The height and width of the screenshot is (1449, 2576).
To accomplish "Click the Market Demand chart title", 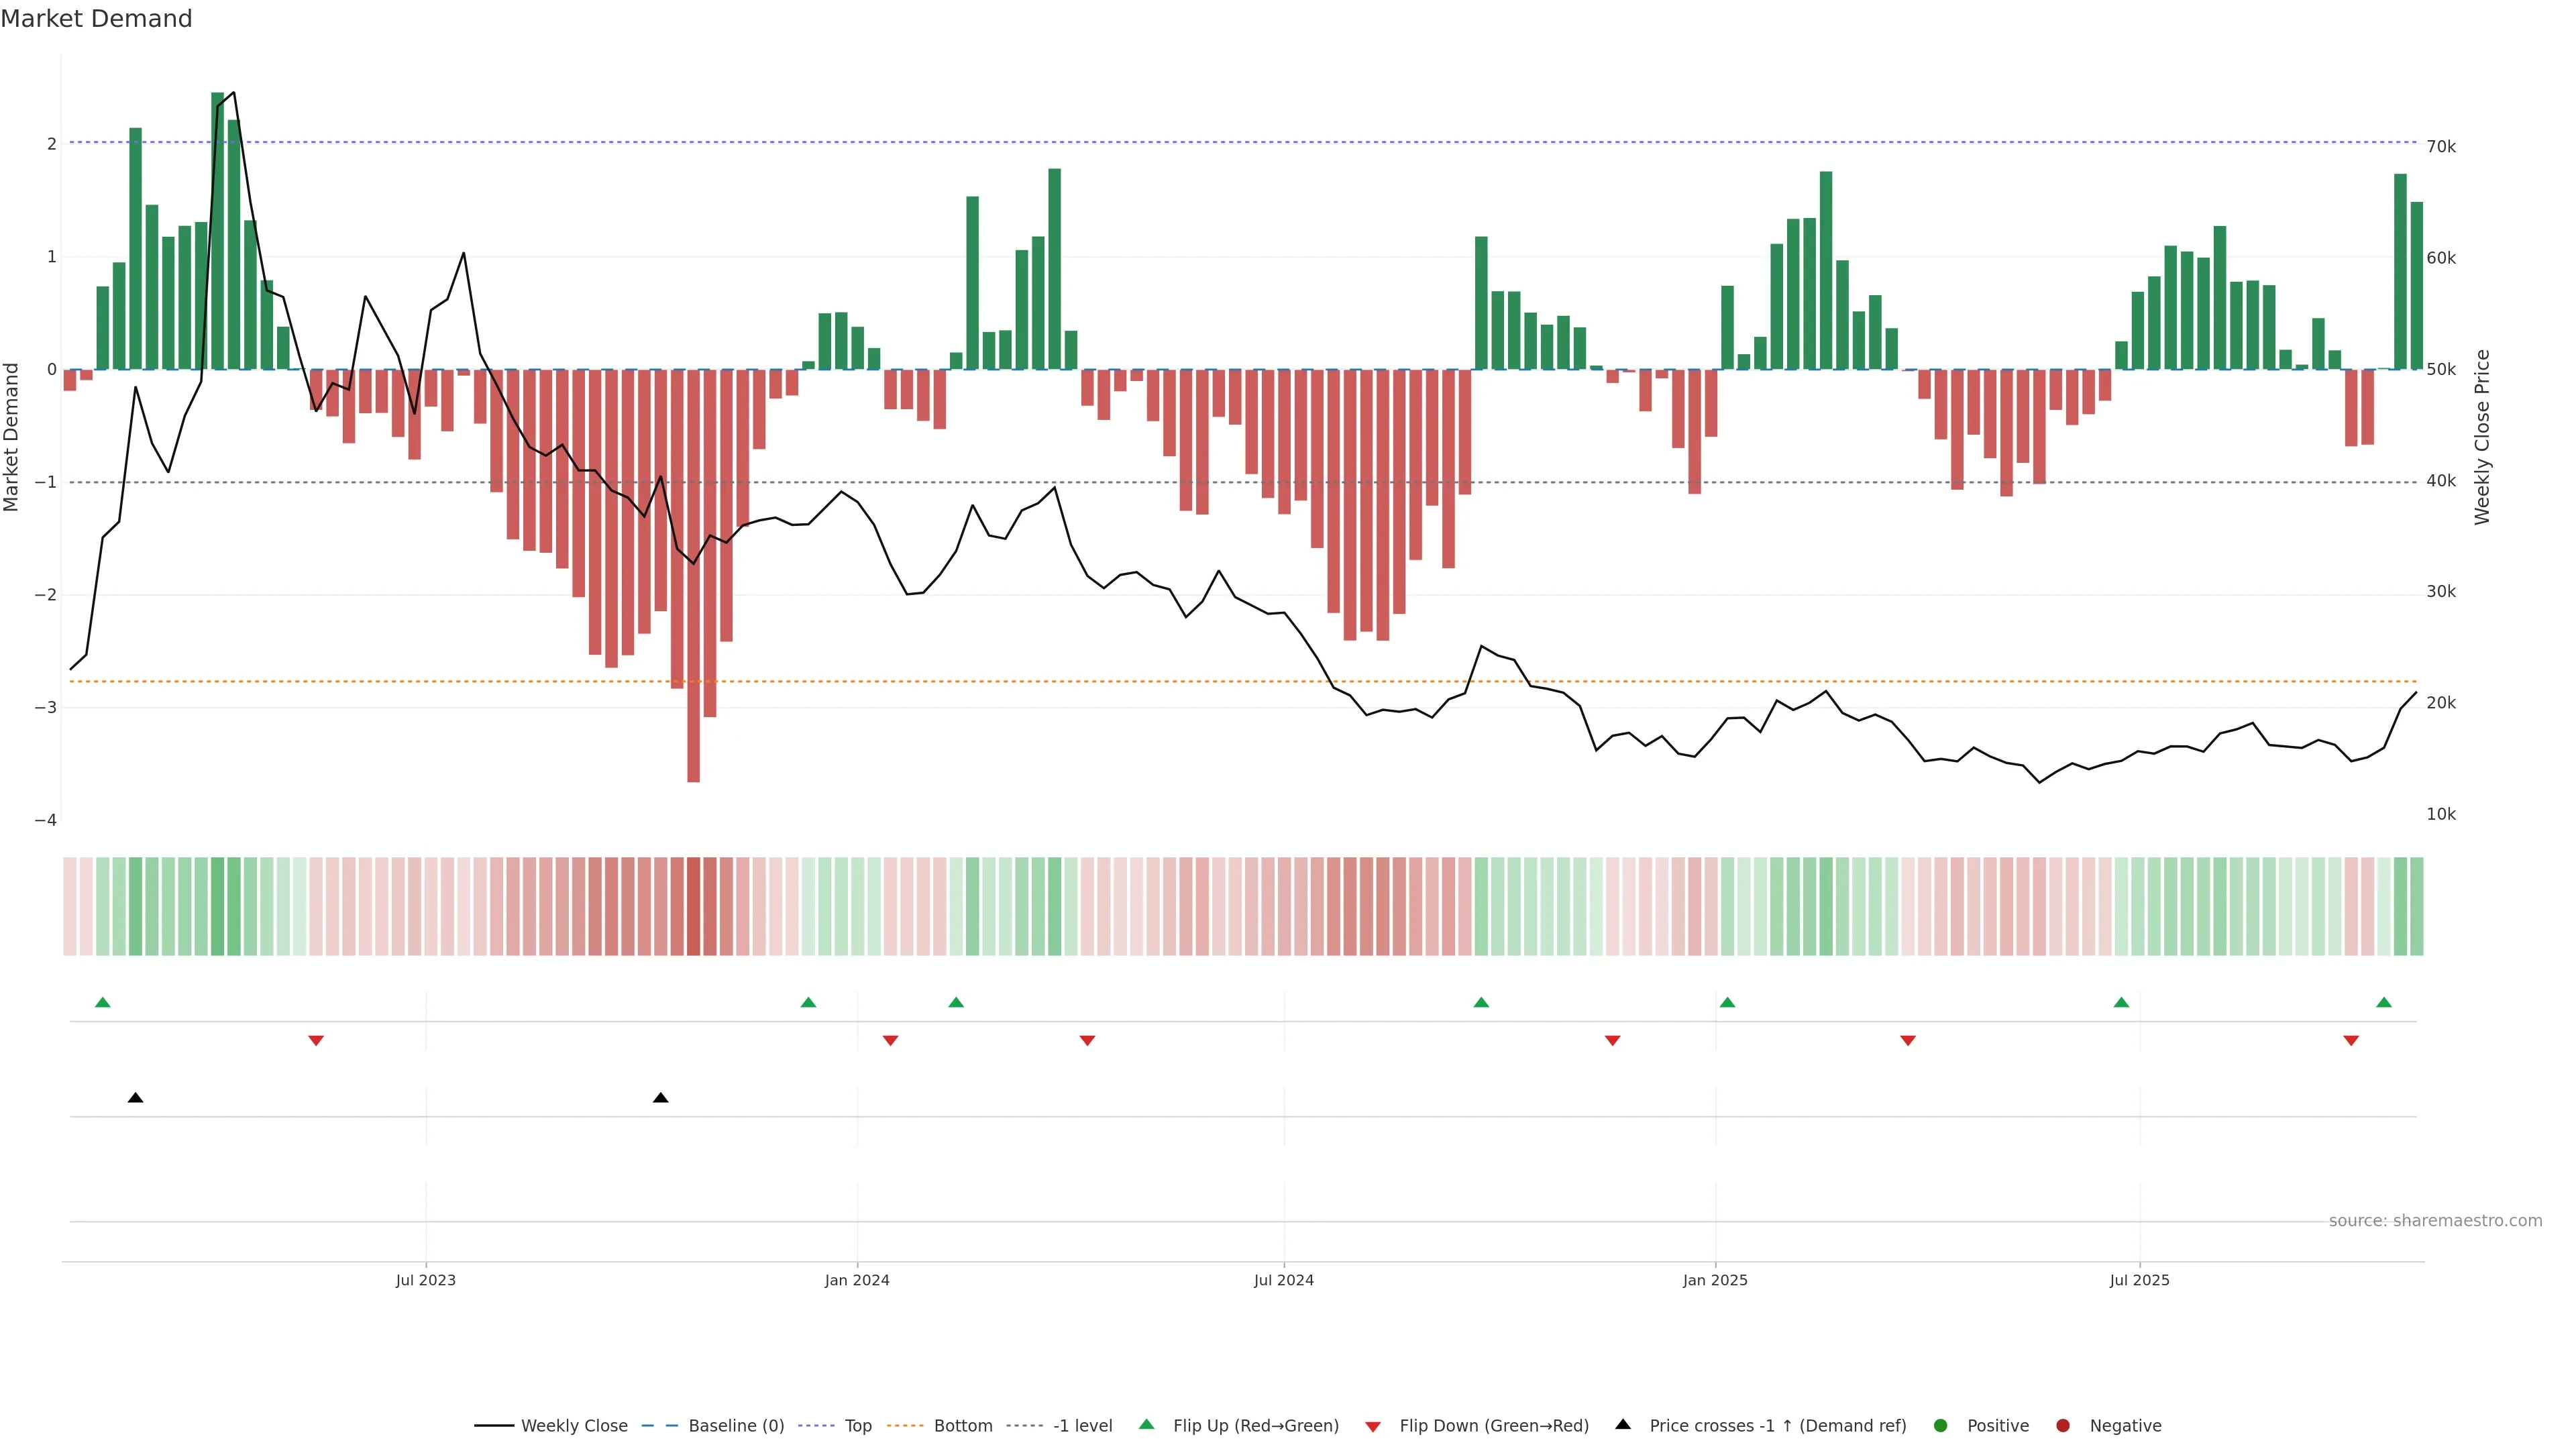I will click(96, 19).
